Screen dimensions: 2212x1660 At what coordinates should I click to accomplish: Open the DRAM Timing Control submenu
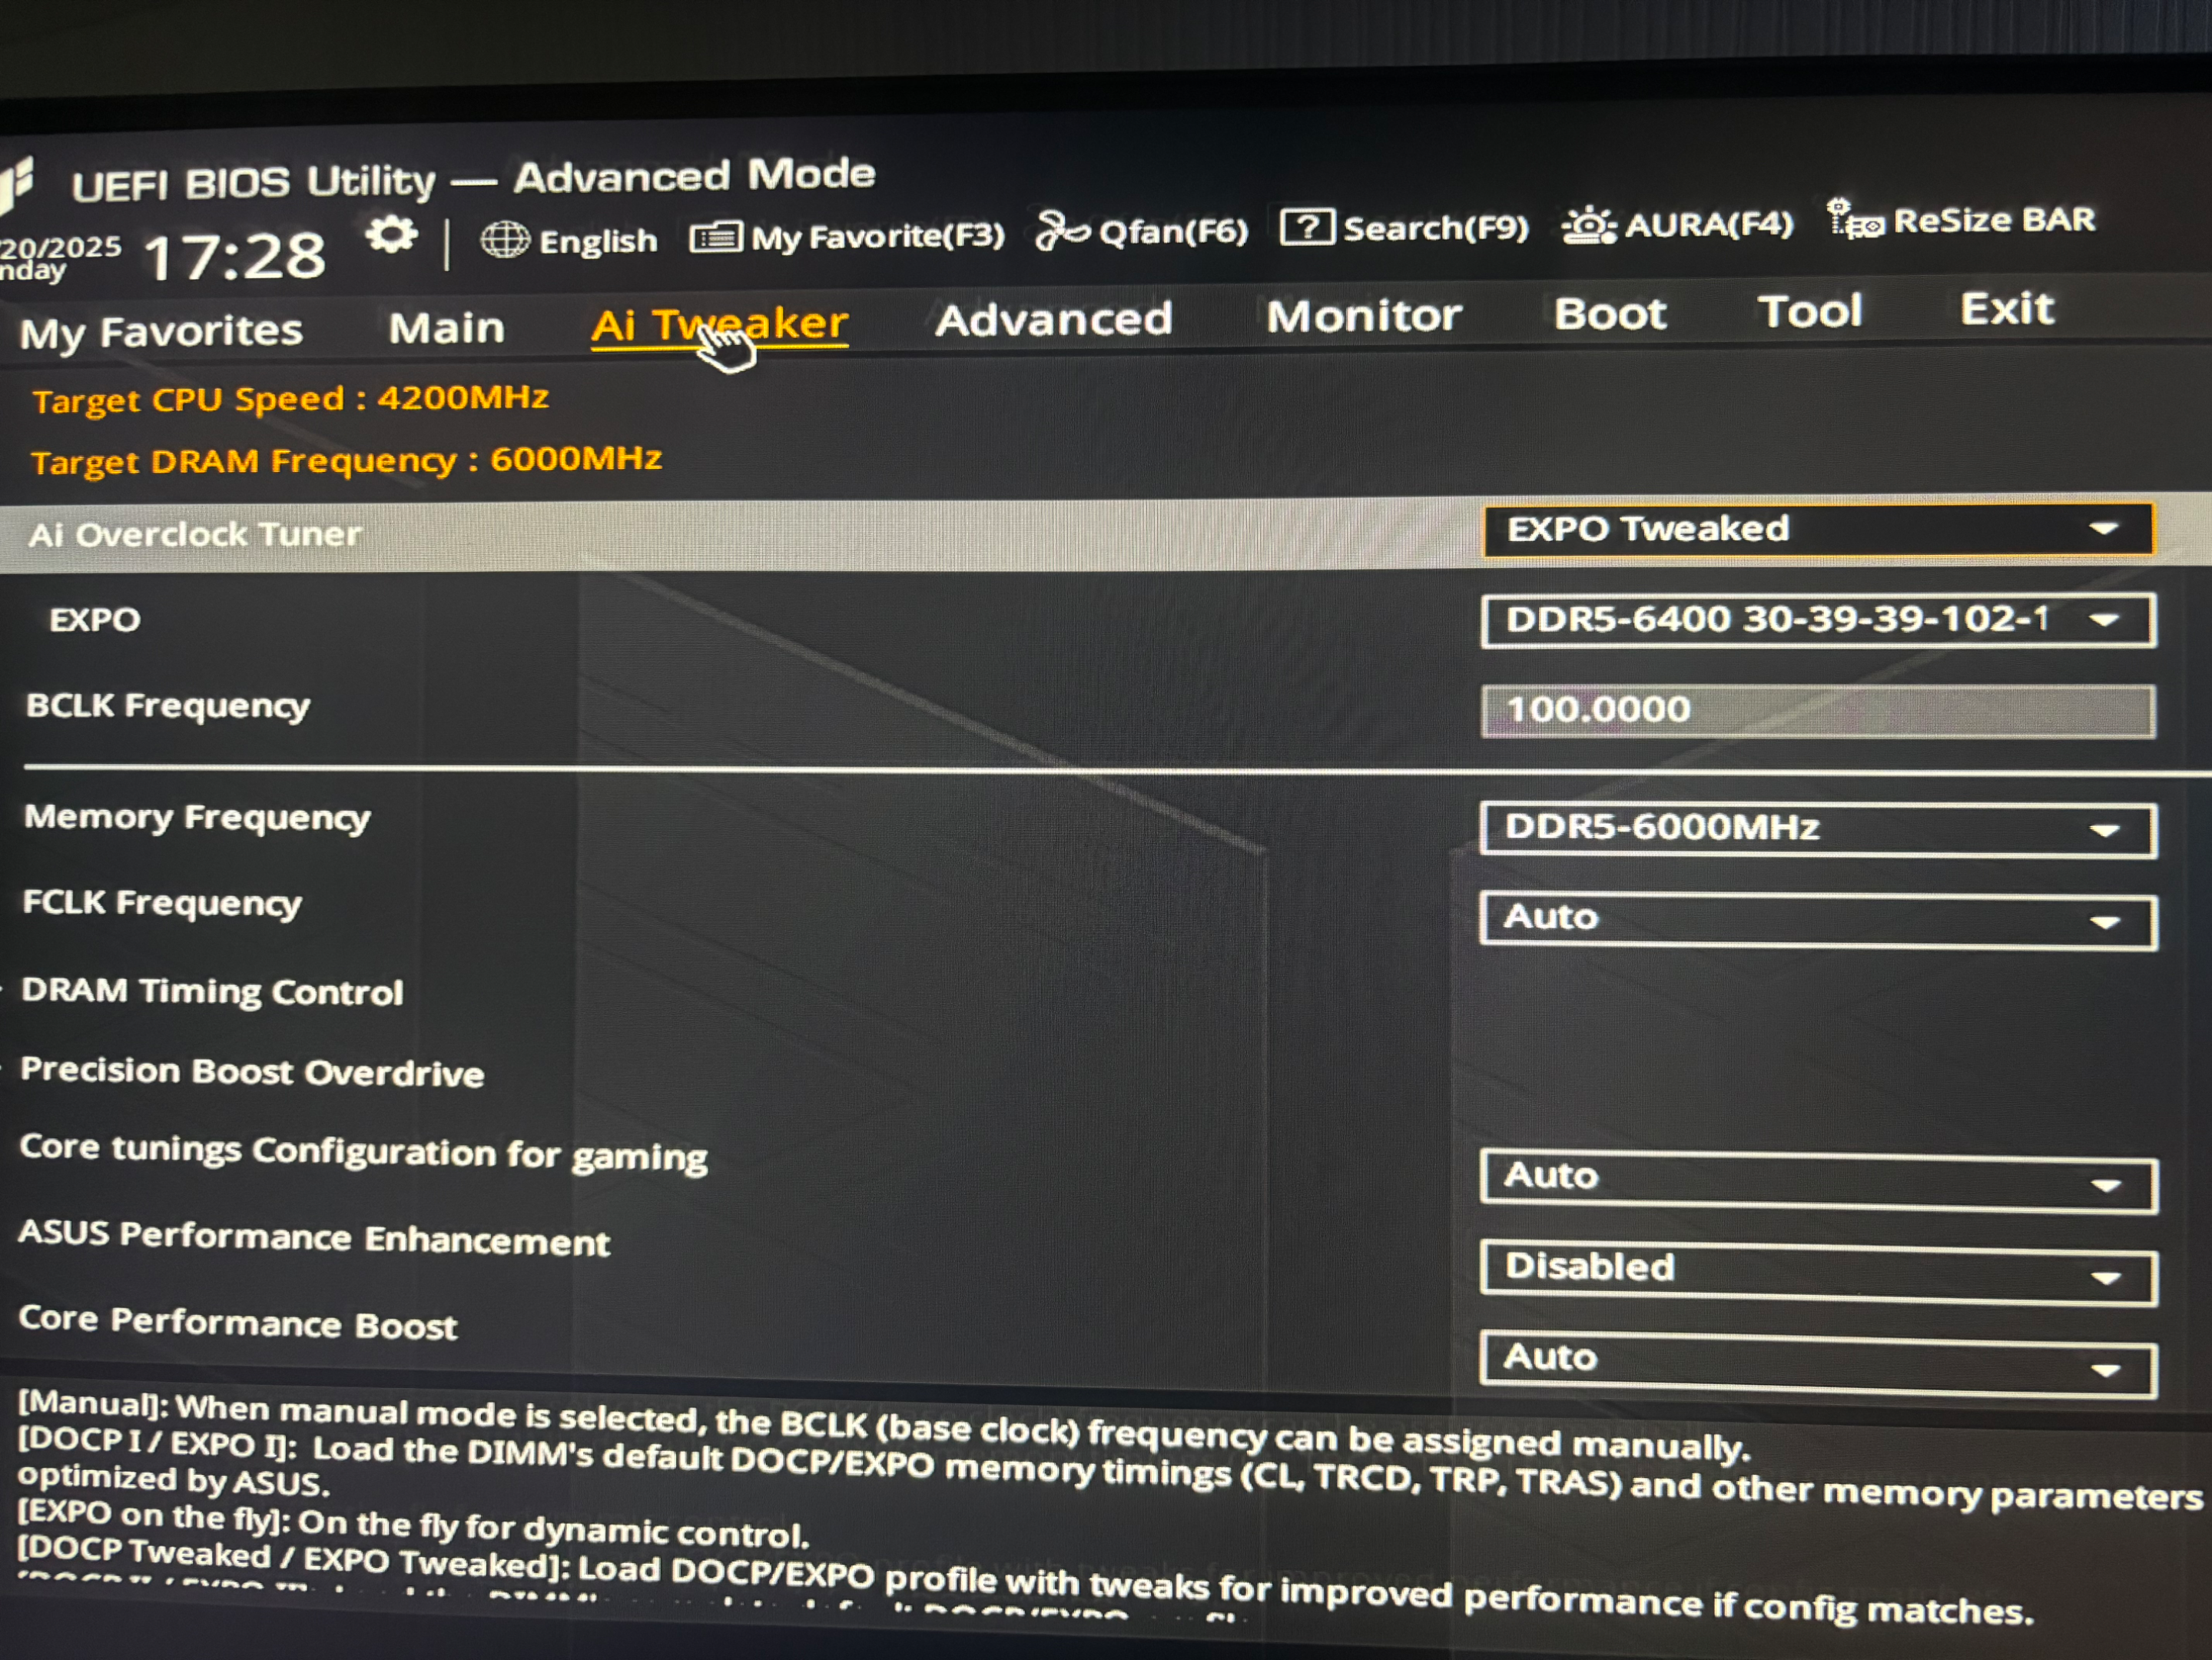(x=212, y=991)
